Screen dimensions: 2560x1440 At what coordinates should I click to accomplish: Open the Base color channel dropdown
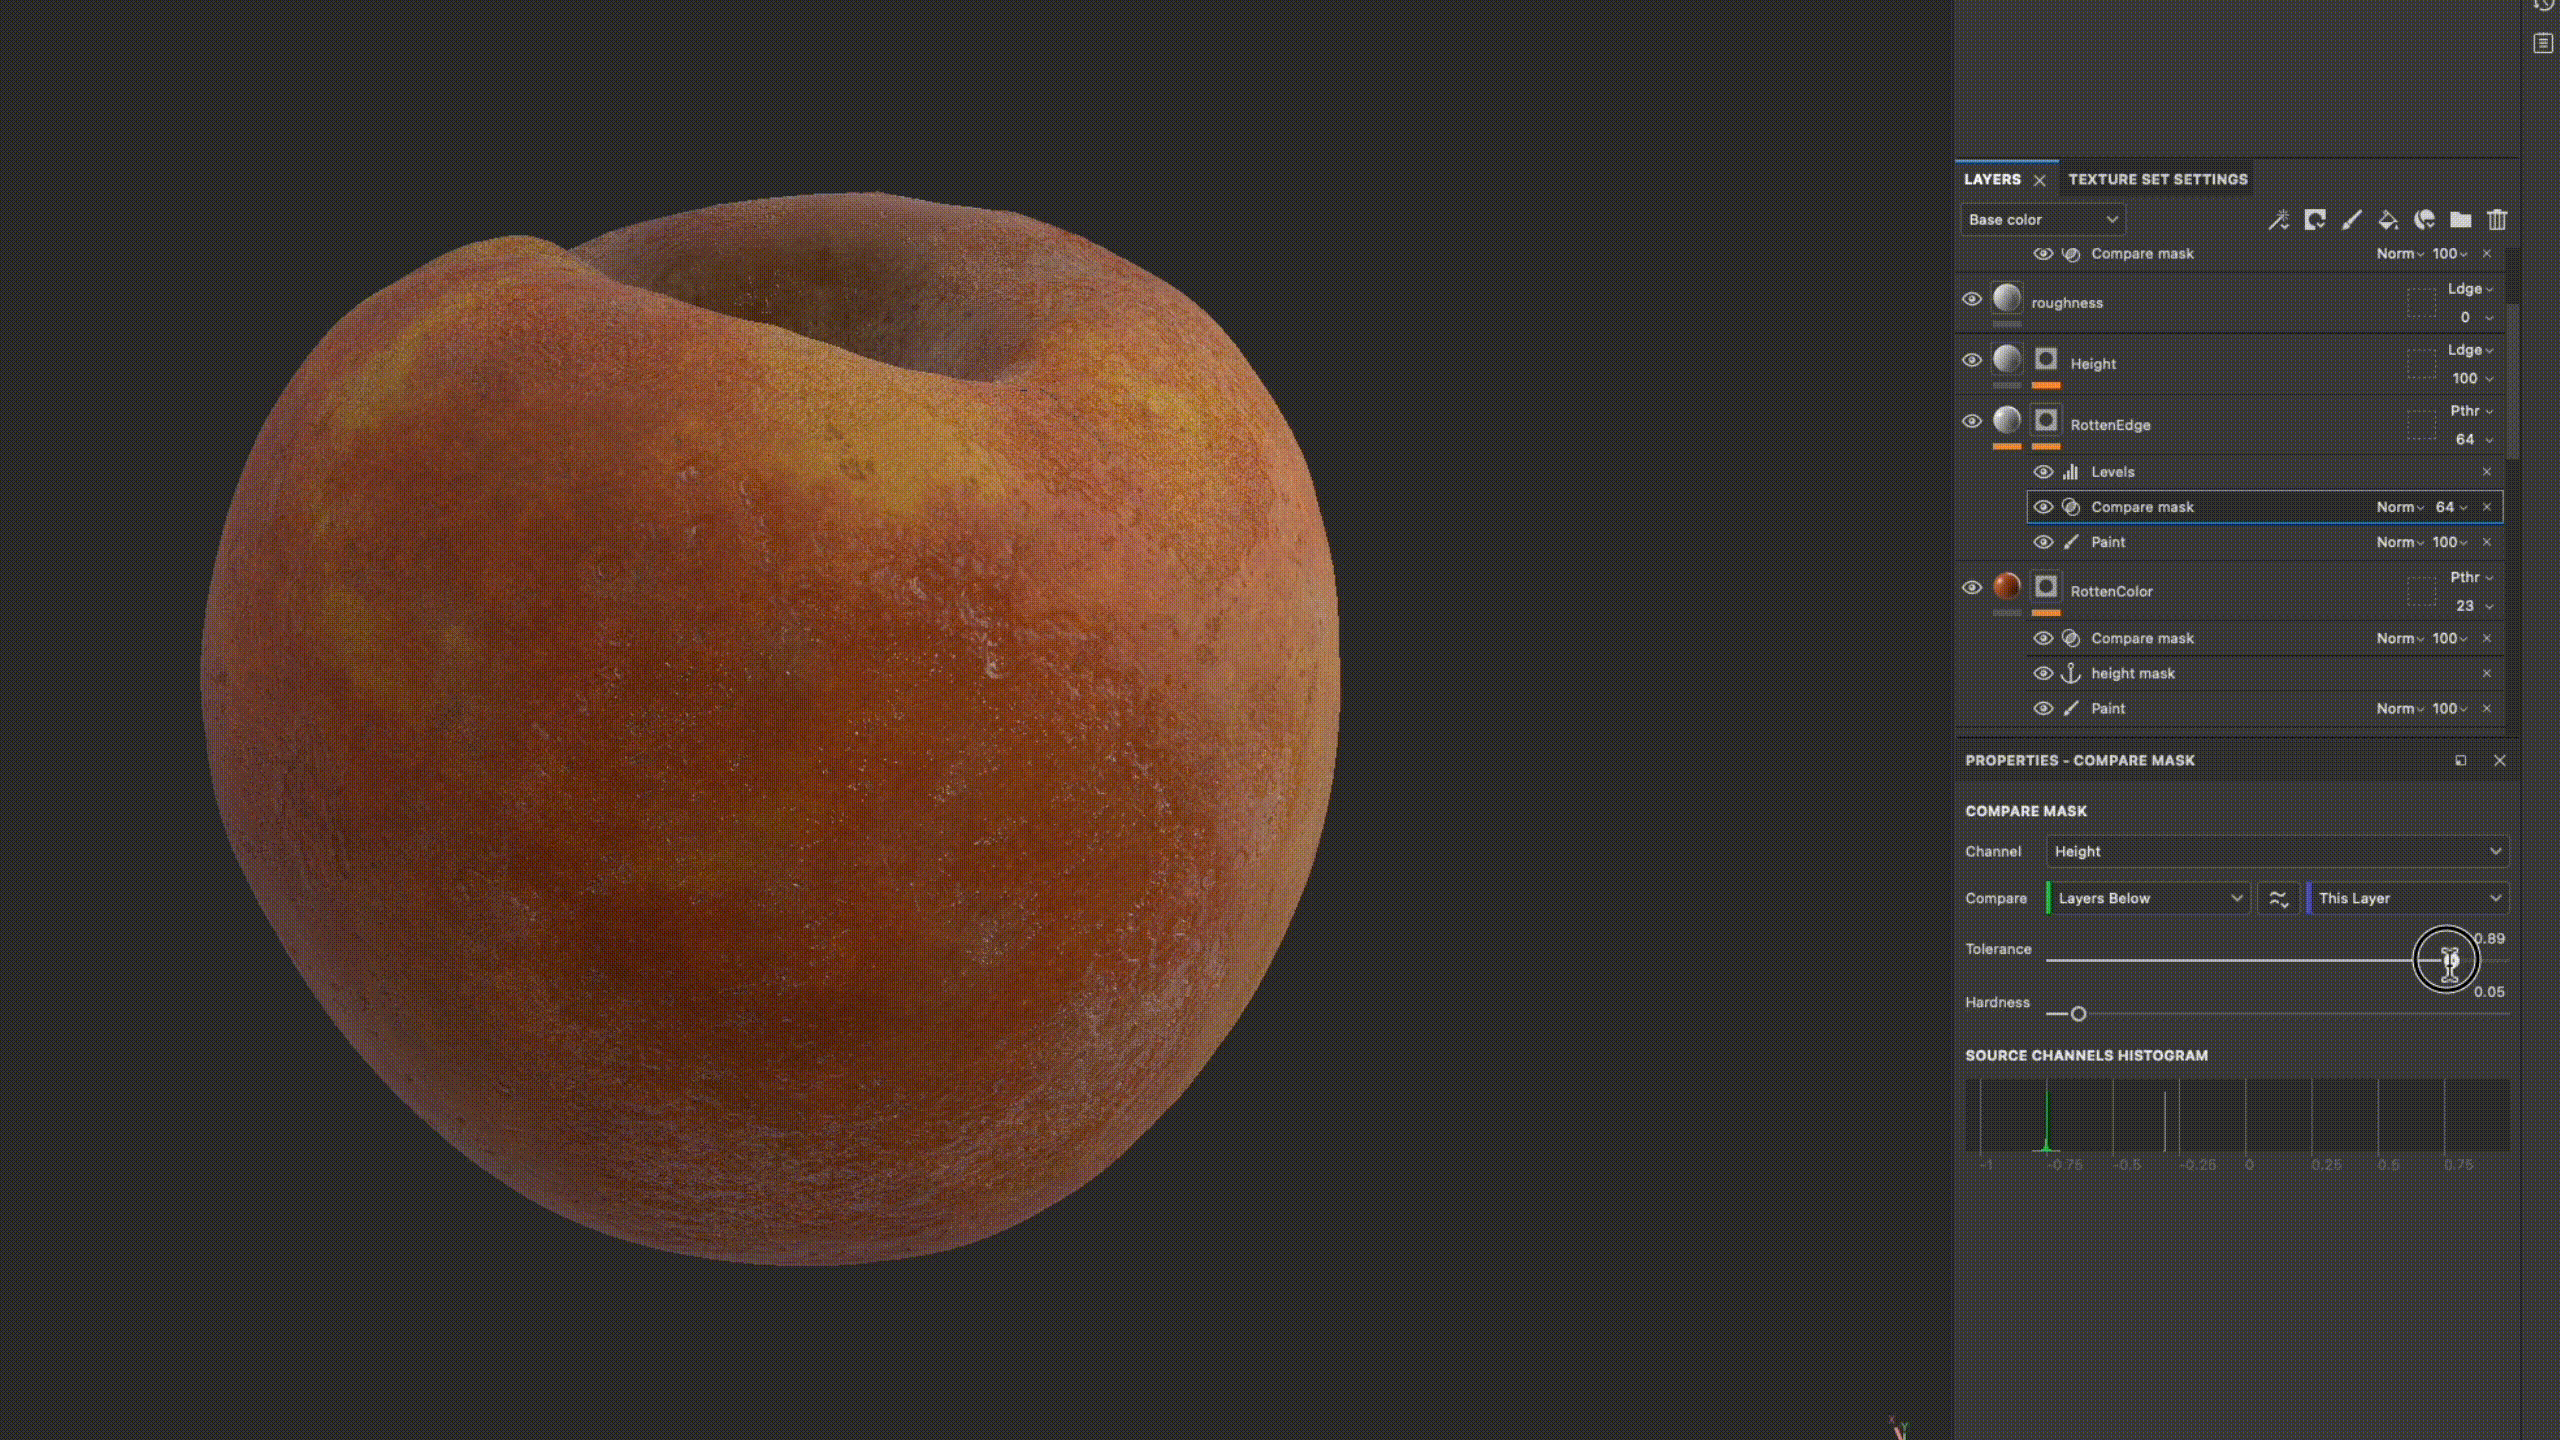(x=2042, y=220)
